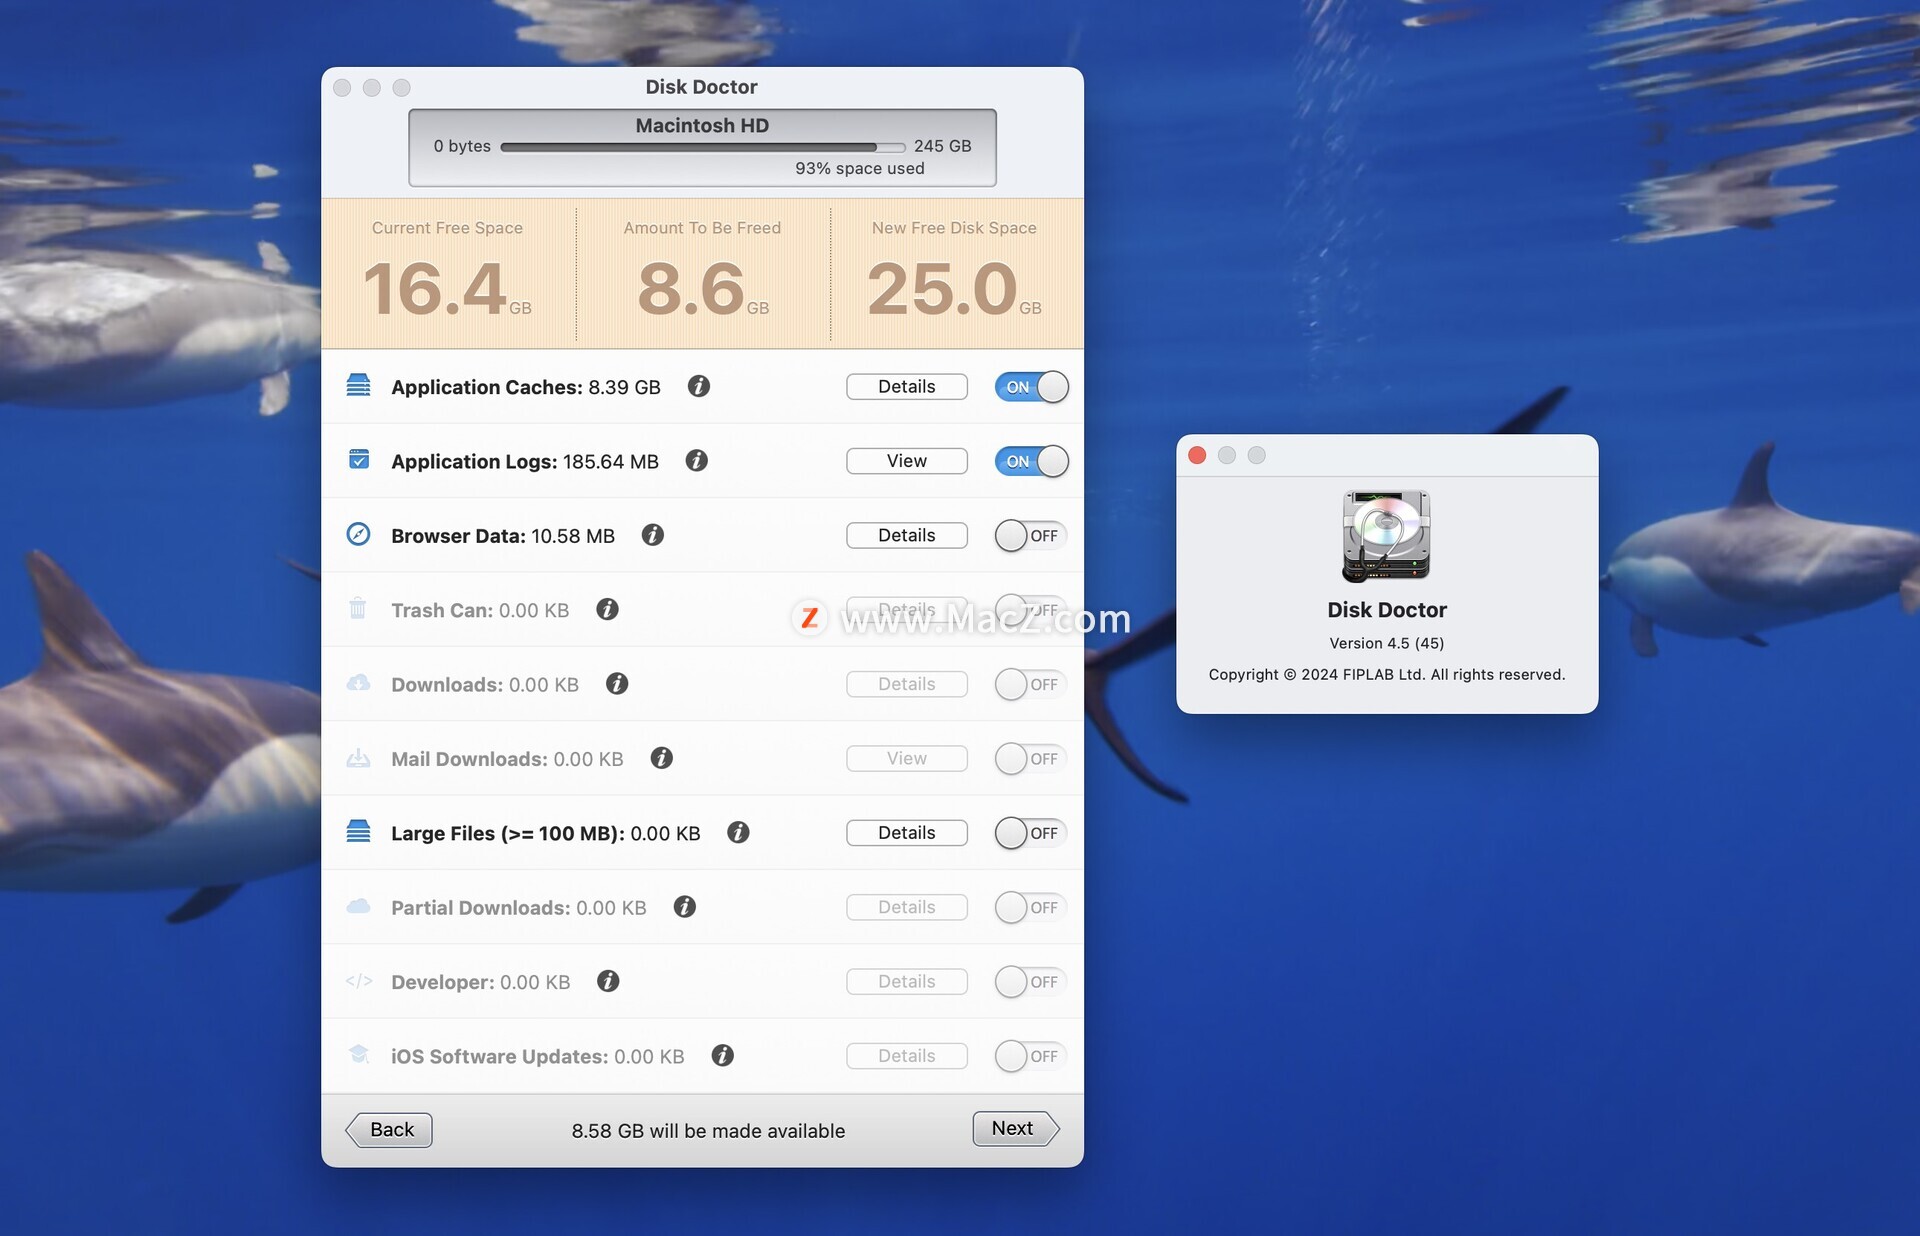Screen dimensions: 1920x1236
Task: Show info about Large Files
Action: [738, 832]
